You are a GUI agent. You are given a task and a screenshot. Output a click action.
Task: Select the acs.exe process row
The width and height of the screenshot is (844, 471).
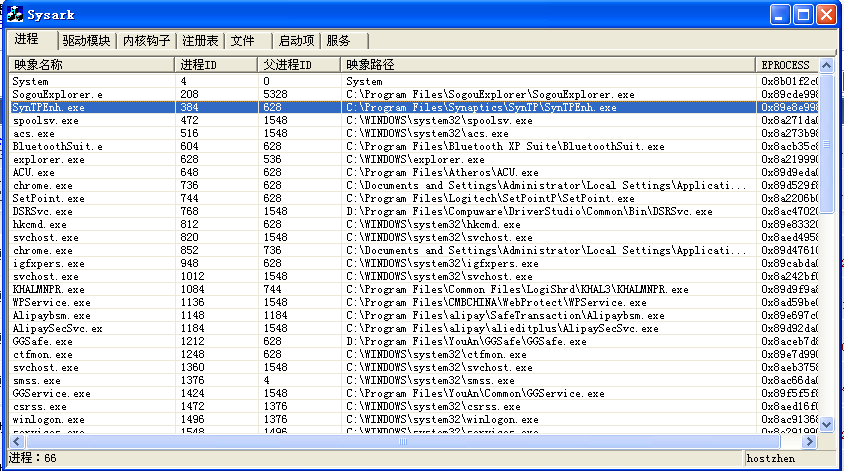click(414, 133)
